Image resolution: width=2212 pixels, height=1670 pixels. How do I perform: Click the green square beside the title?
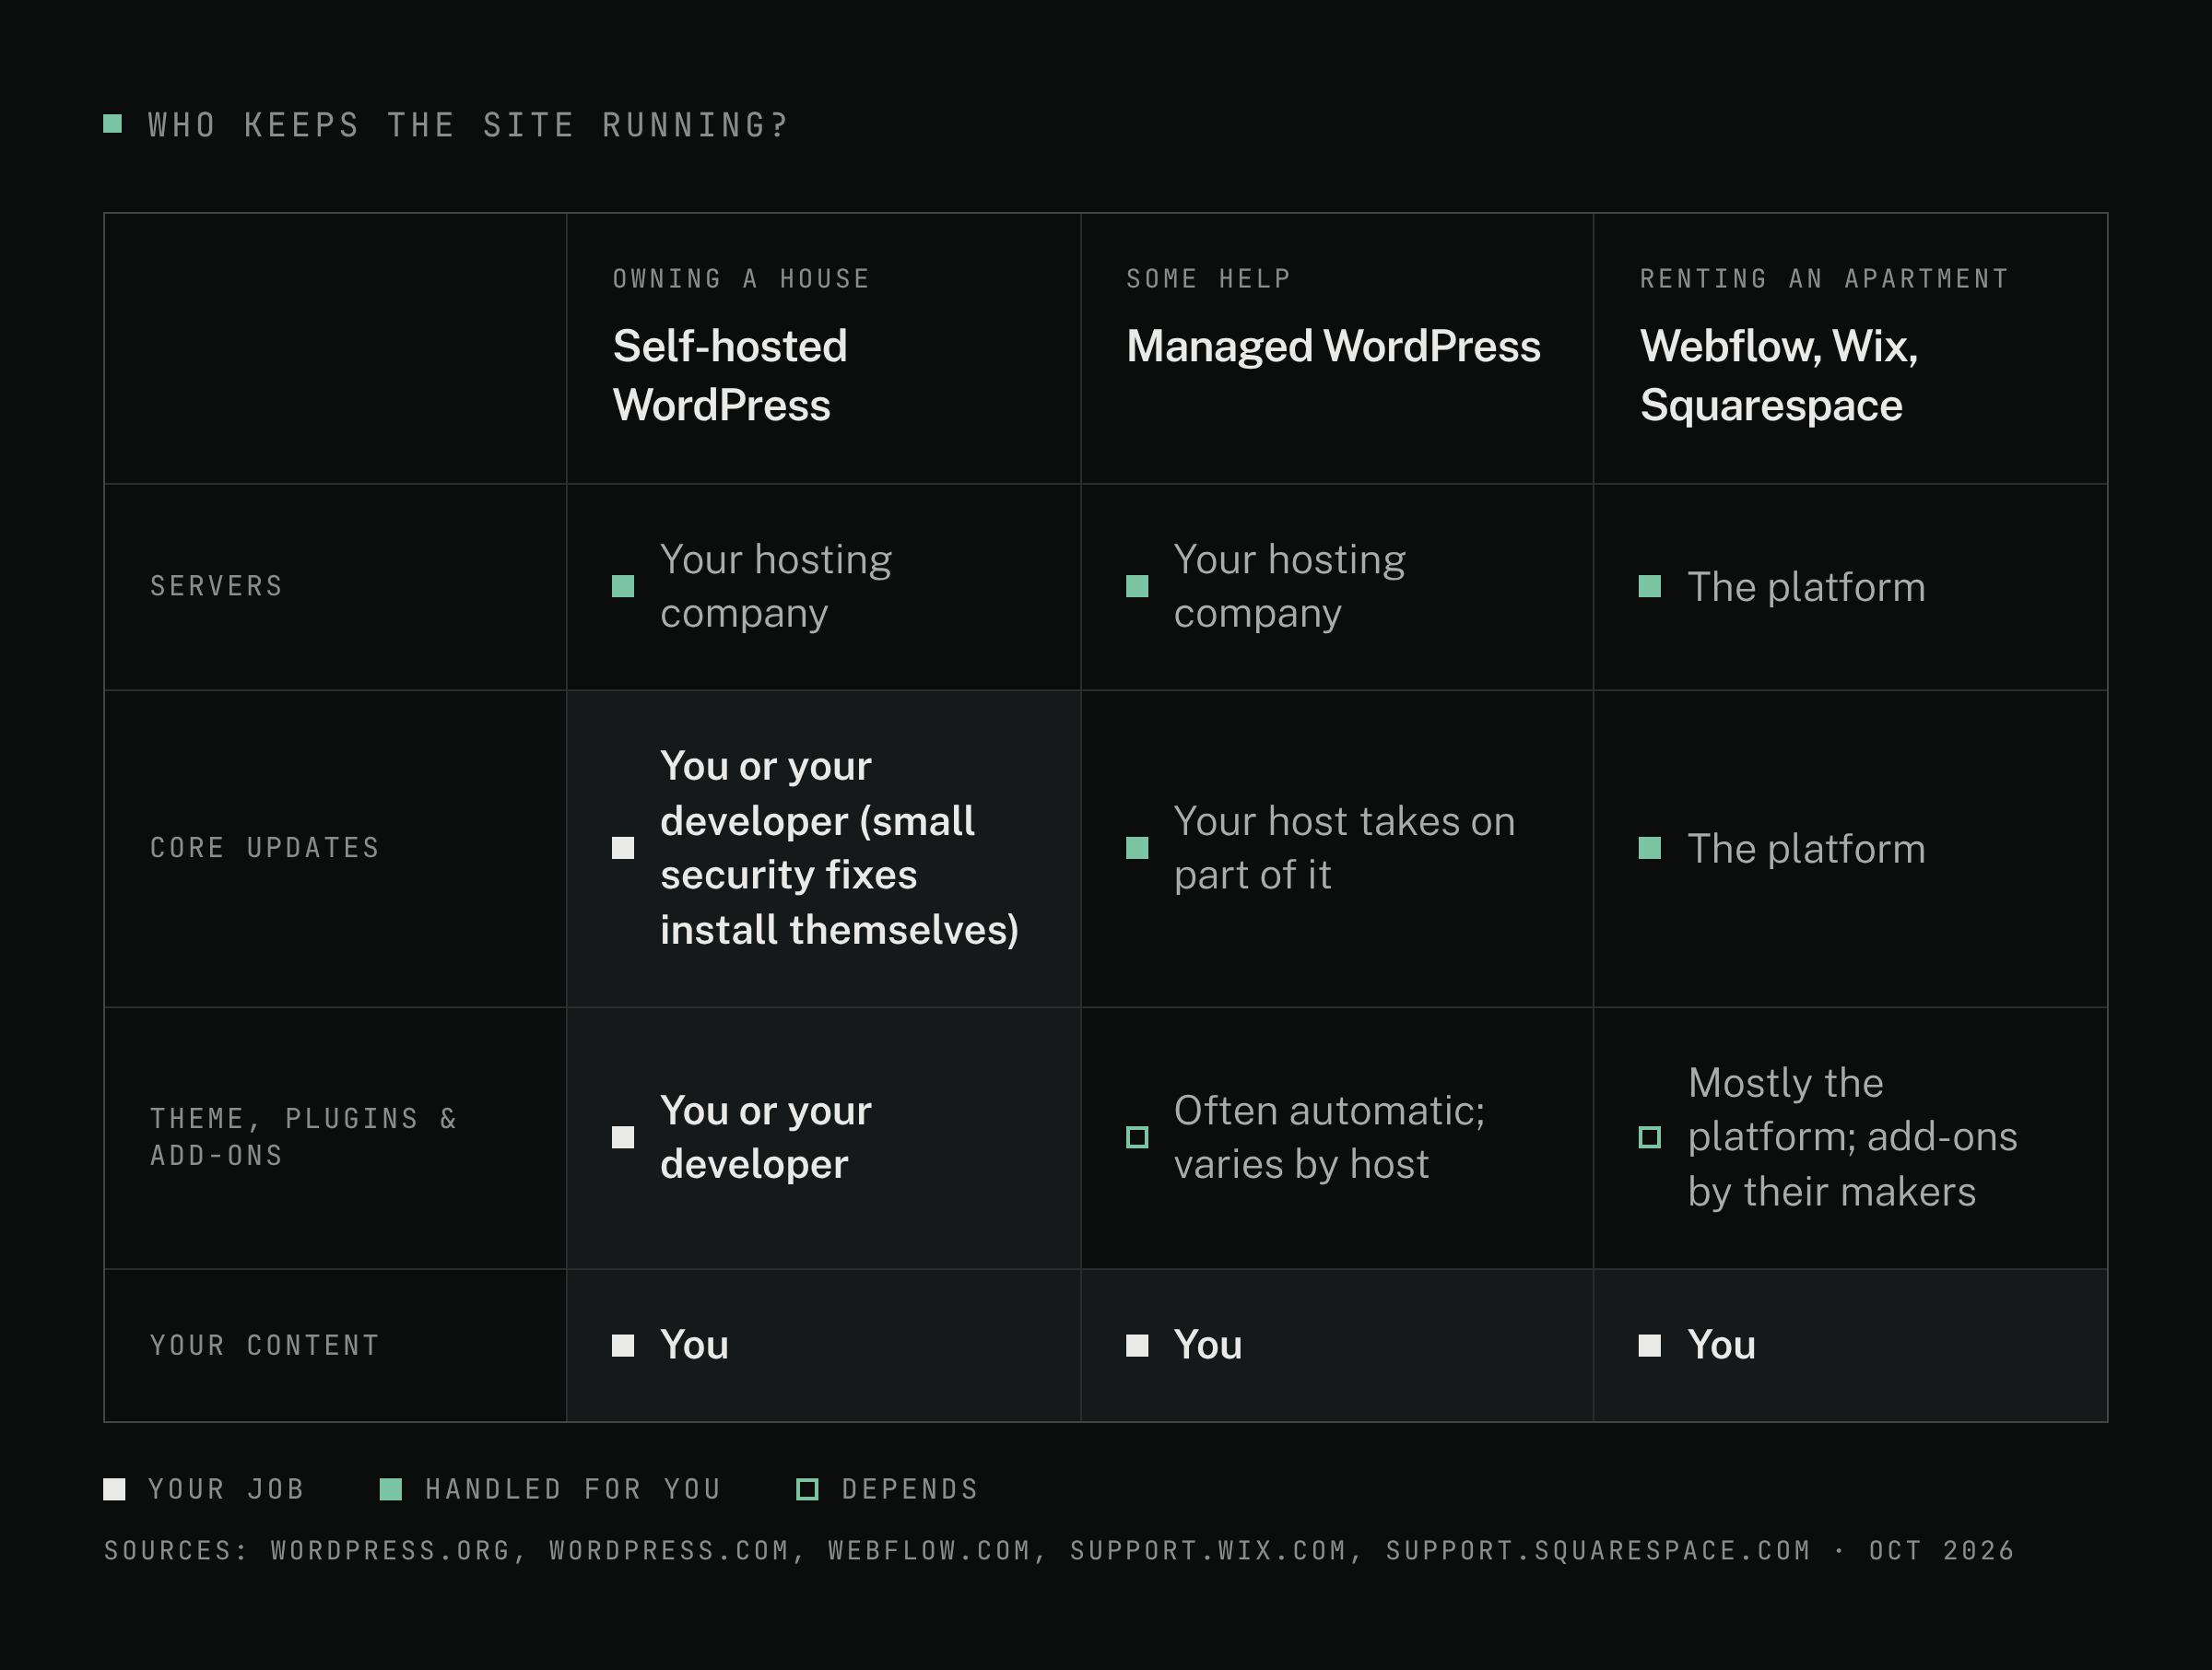pyautogui.click(x=113, y=124)
